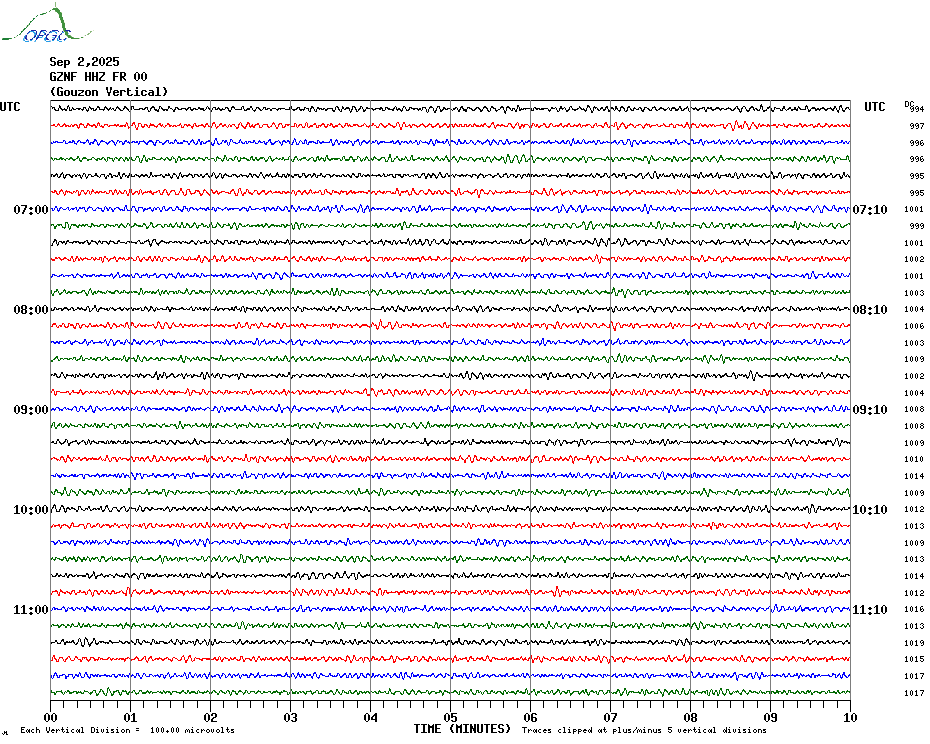Click the 10:00 UTC time label

coord(31,510)
